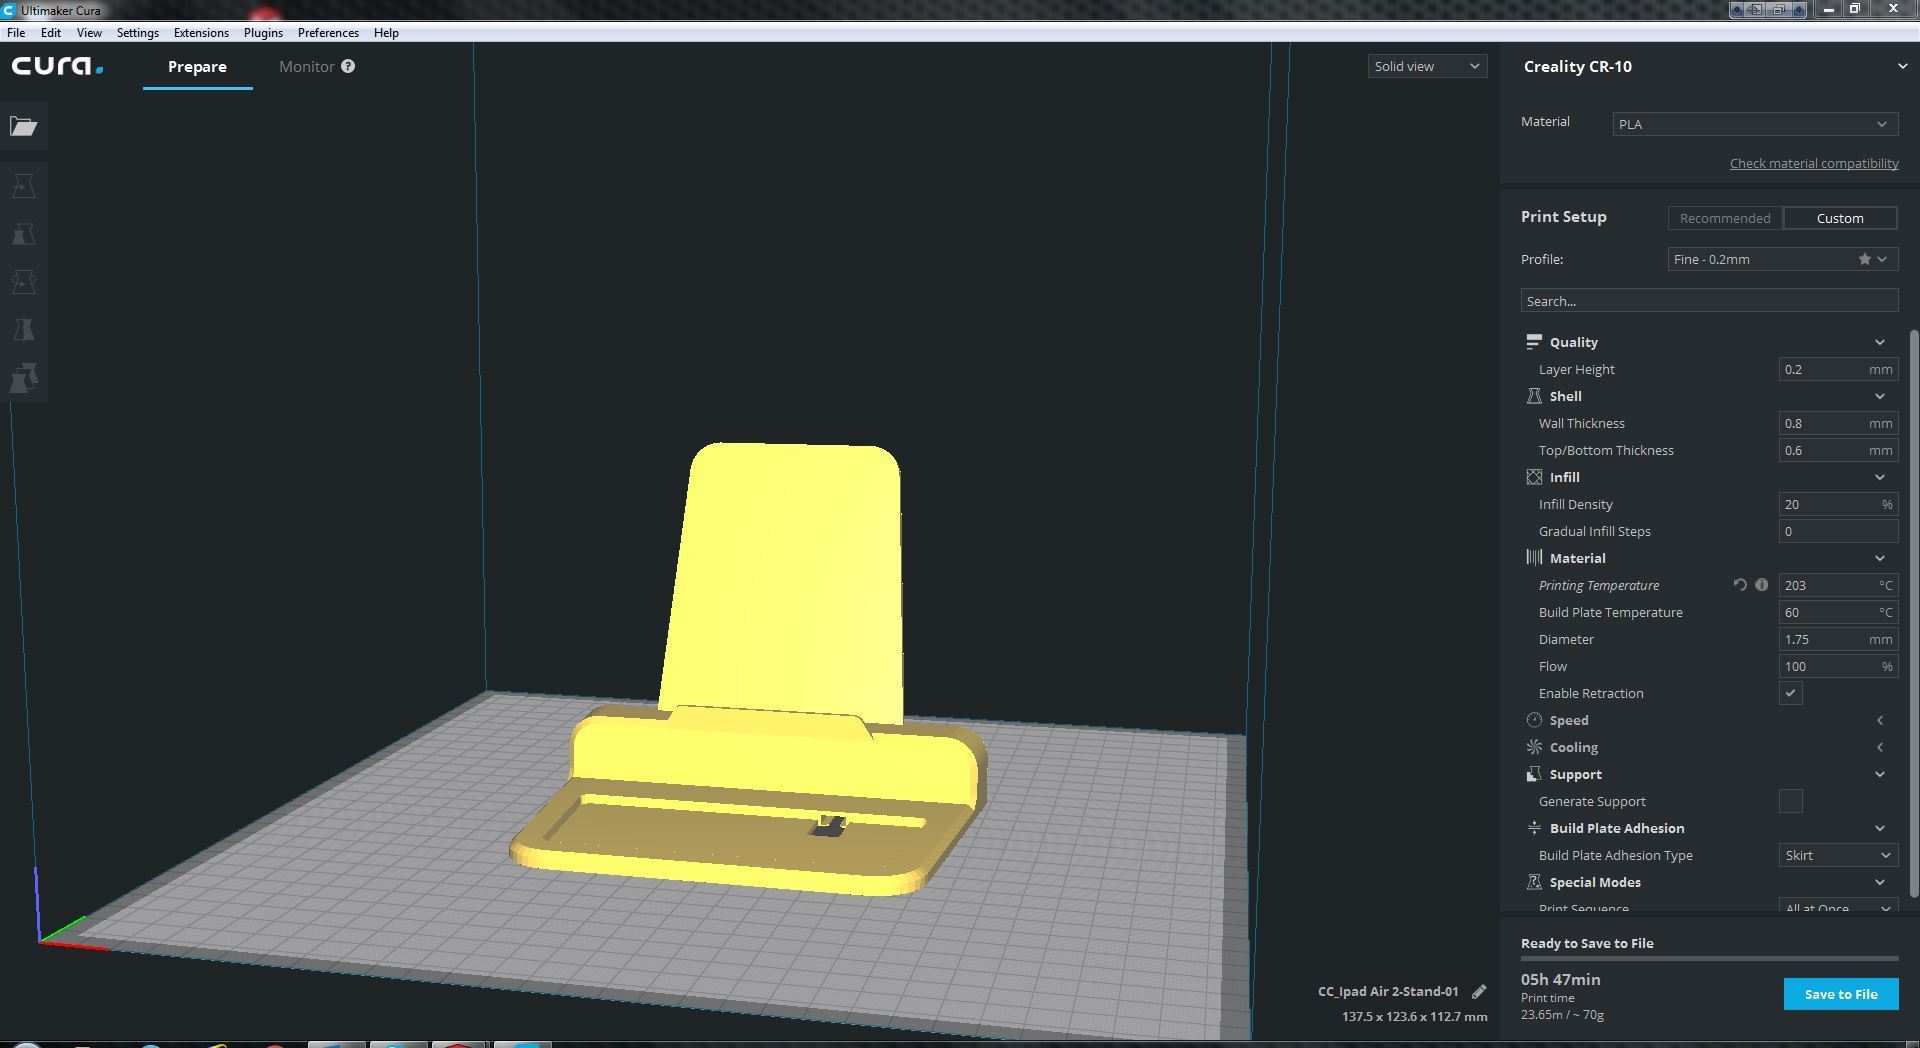The height and width of the screenshot is (1048, 1920).
Task: Click the help icon next to Monitor
Action: pyautogui.click(x=348, y=66)
